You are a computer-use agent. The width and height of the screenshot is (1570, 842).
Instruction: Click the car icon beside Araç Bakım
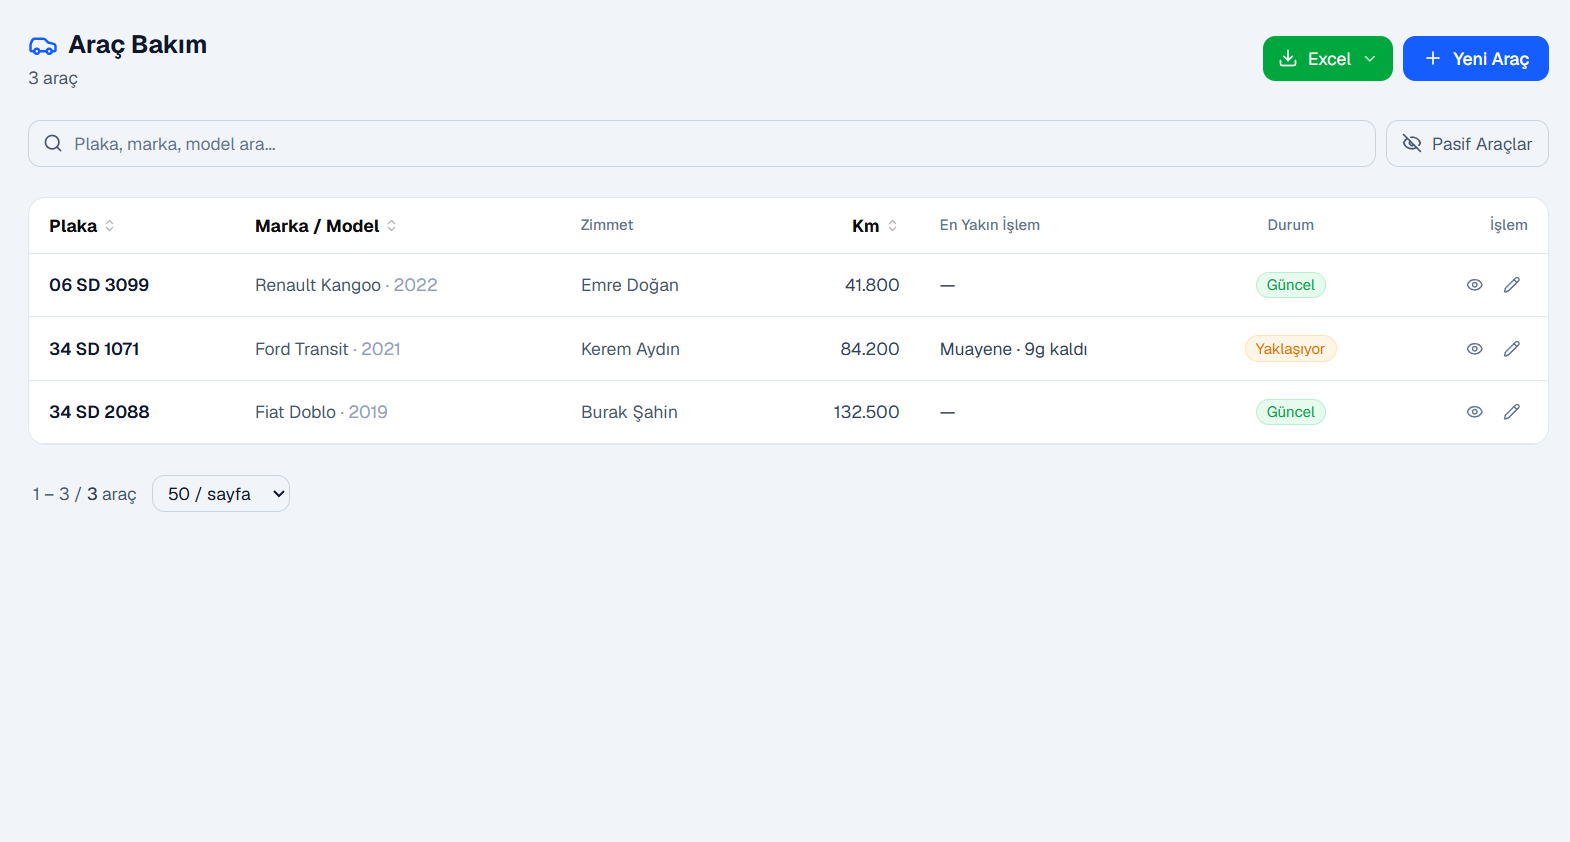click(43, 46)
